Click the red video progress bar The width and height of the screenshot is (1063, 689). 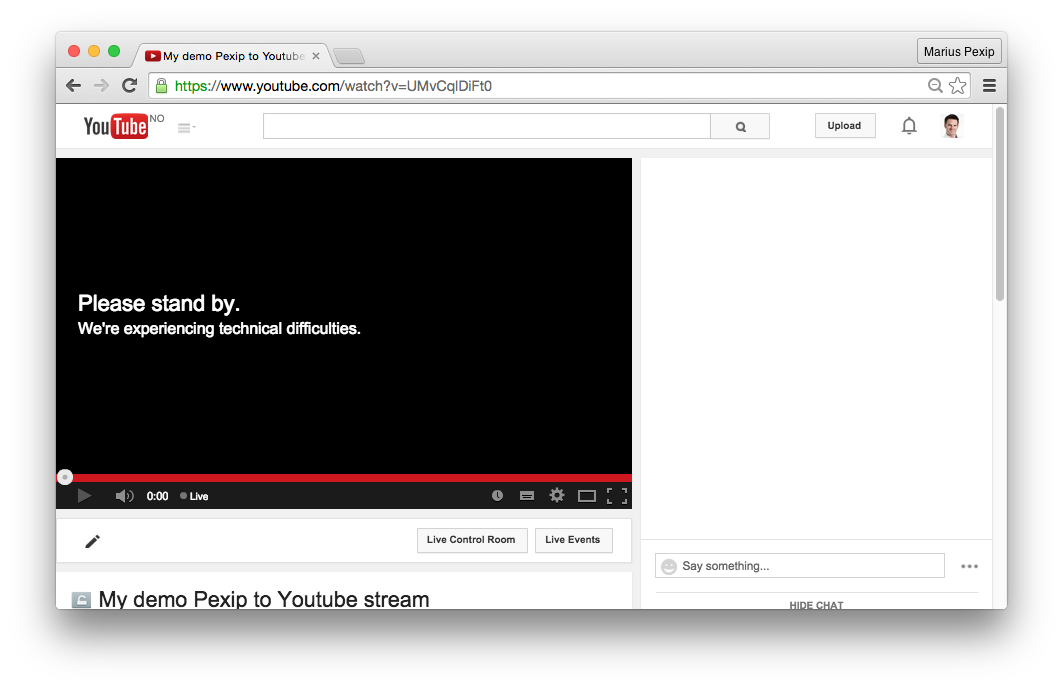pos(350,478)
